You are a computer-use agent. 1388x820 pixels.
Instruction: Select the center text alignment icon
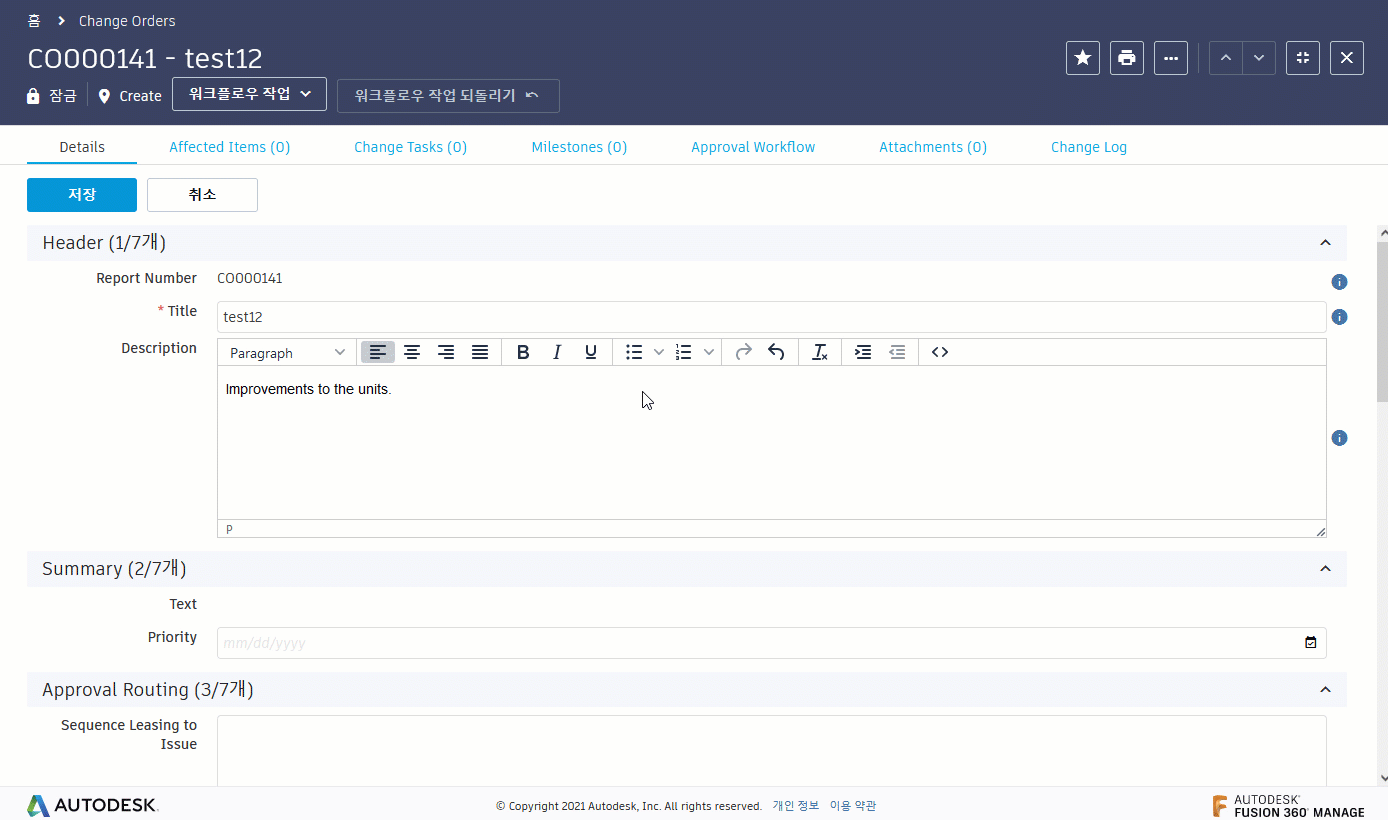412,351
